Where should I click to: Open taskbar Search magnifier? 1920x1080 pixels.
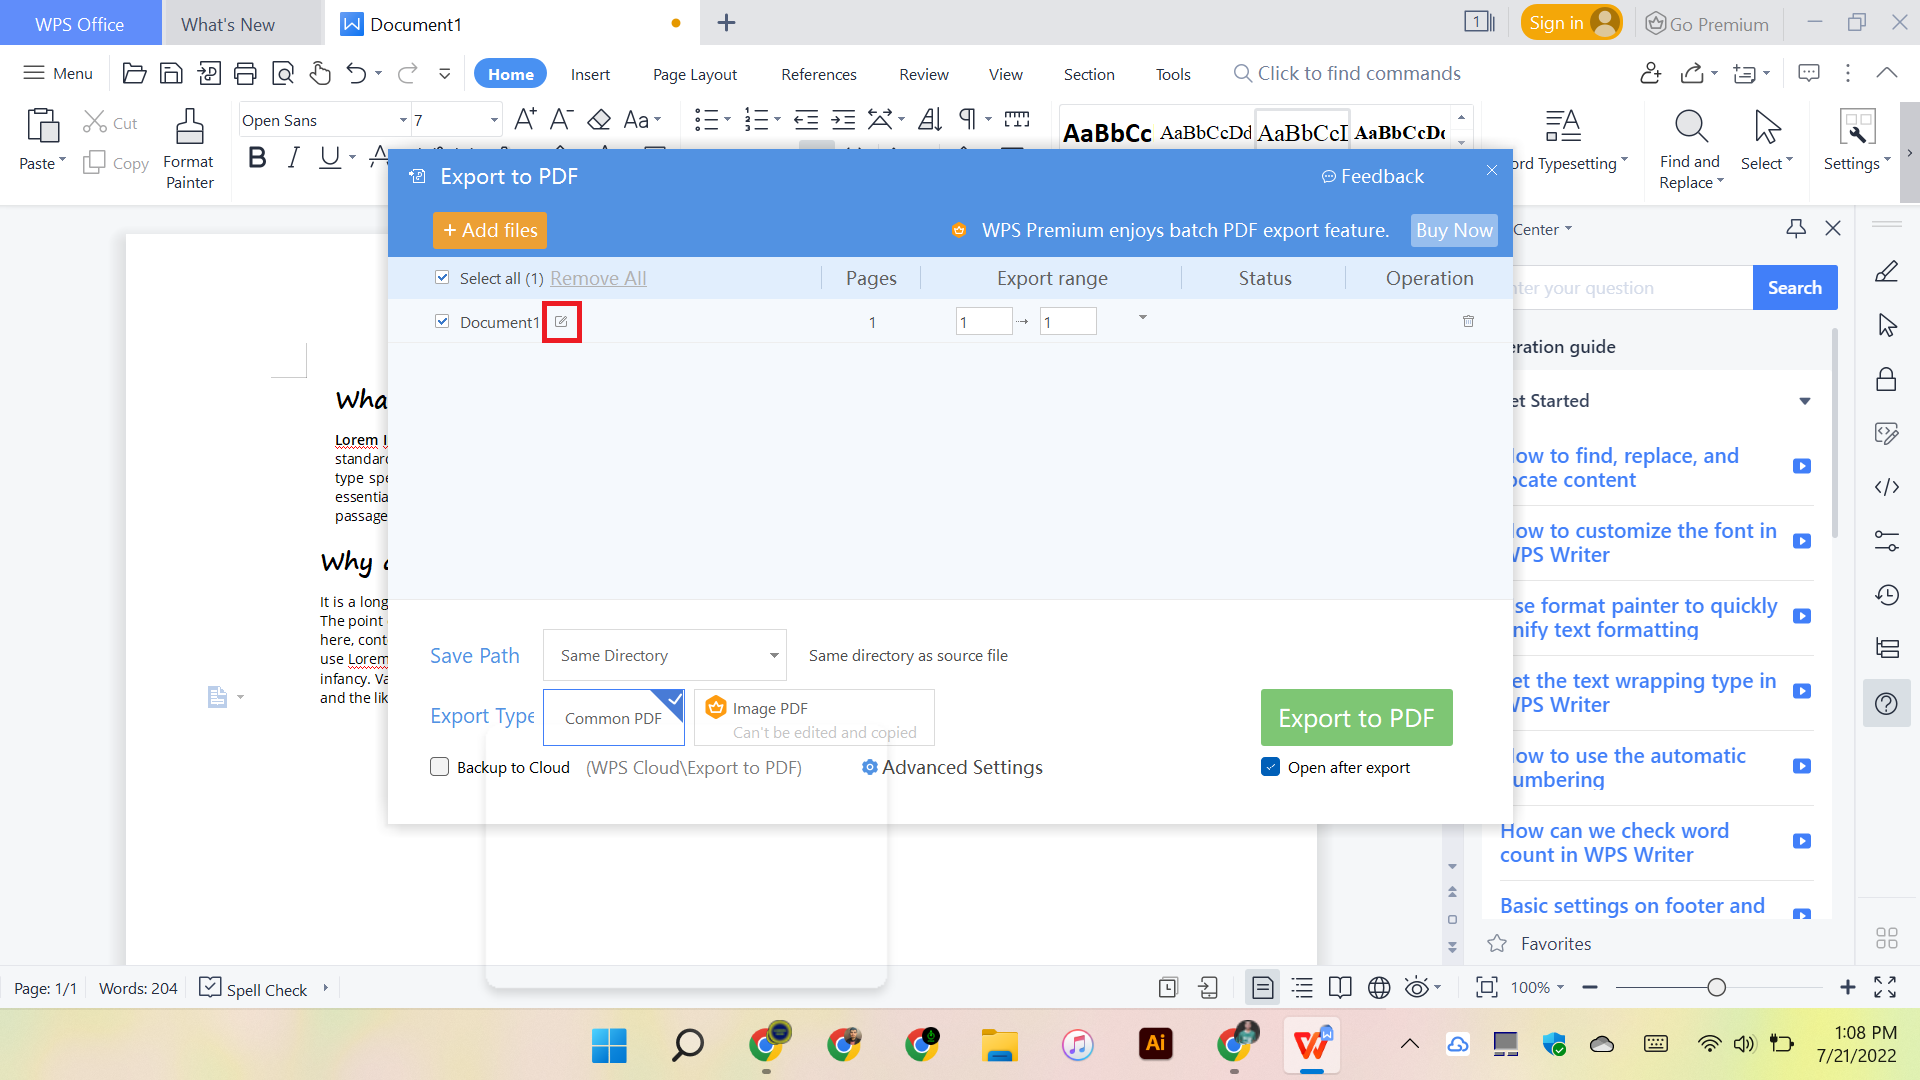[x=687, y=1045]
